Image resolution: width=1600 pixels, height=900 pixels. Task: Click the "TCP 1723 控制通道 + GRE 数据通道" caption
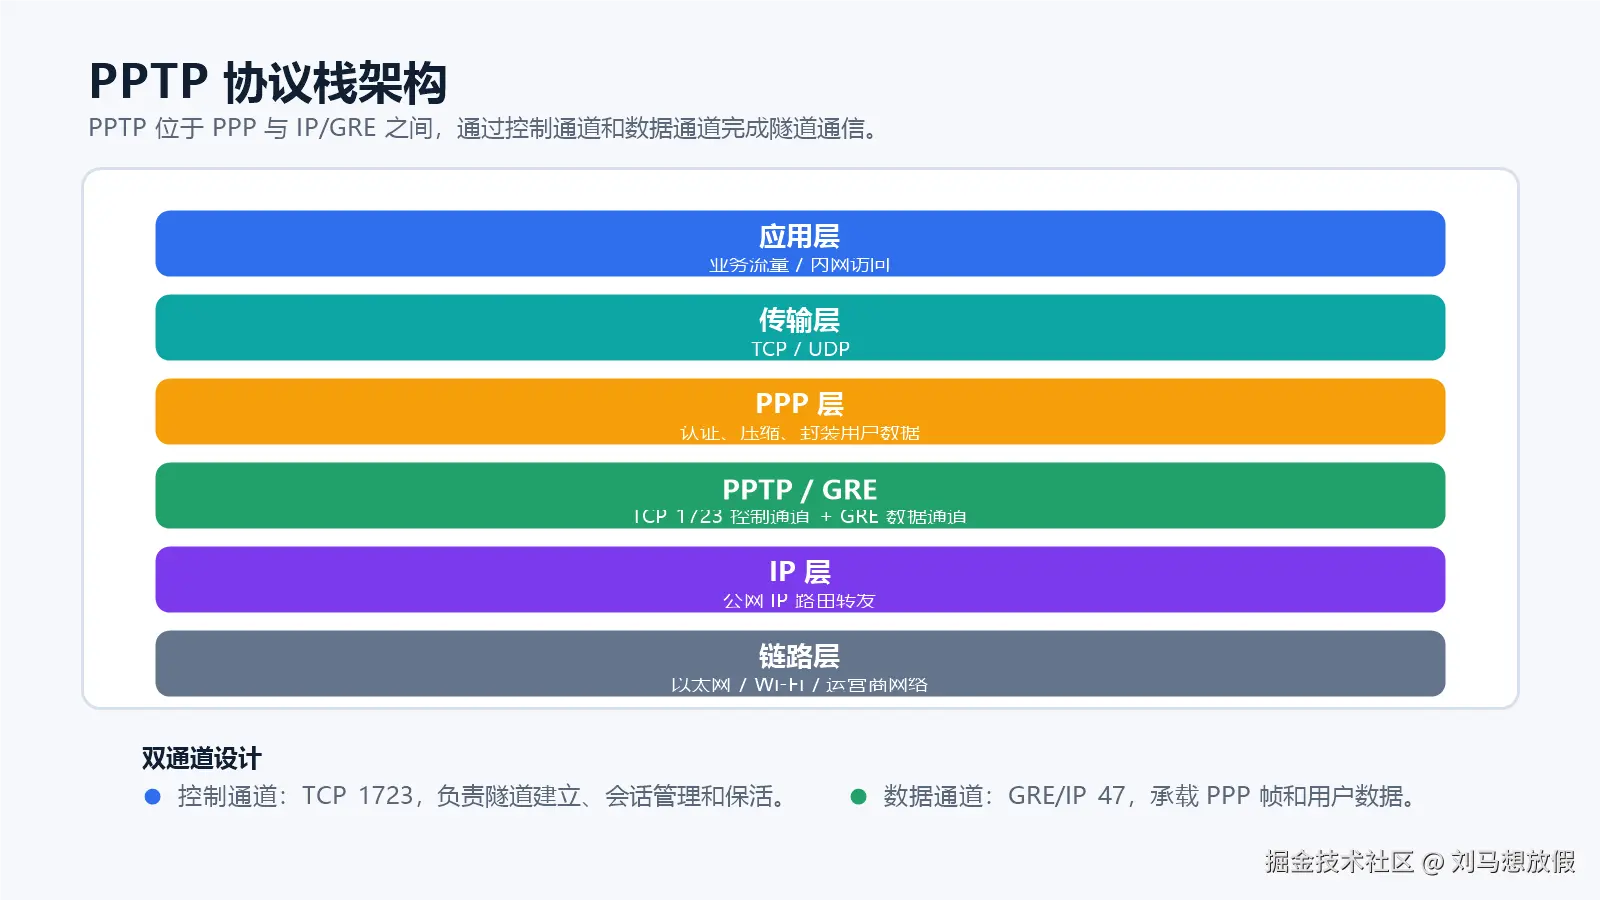800,517
